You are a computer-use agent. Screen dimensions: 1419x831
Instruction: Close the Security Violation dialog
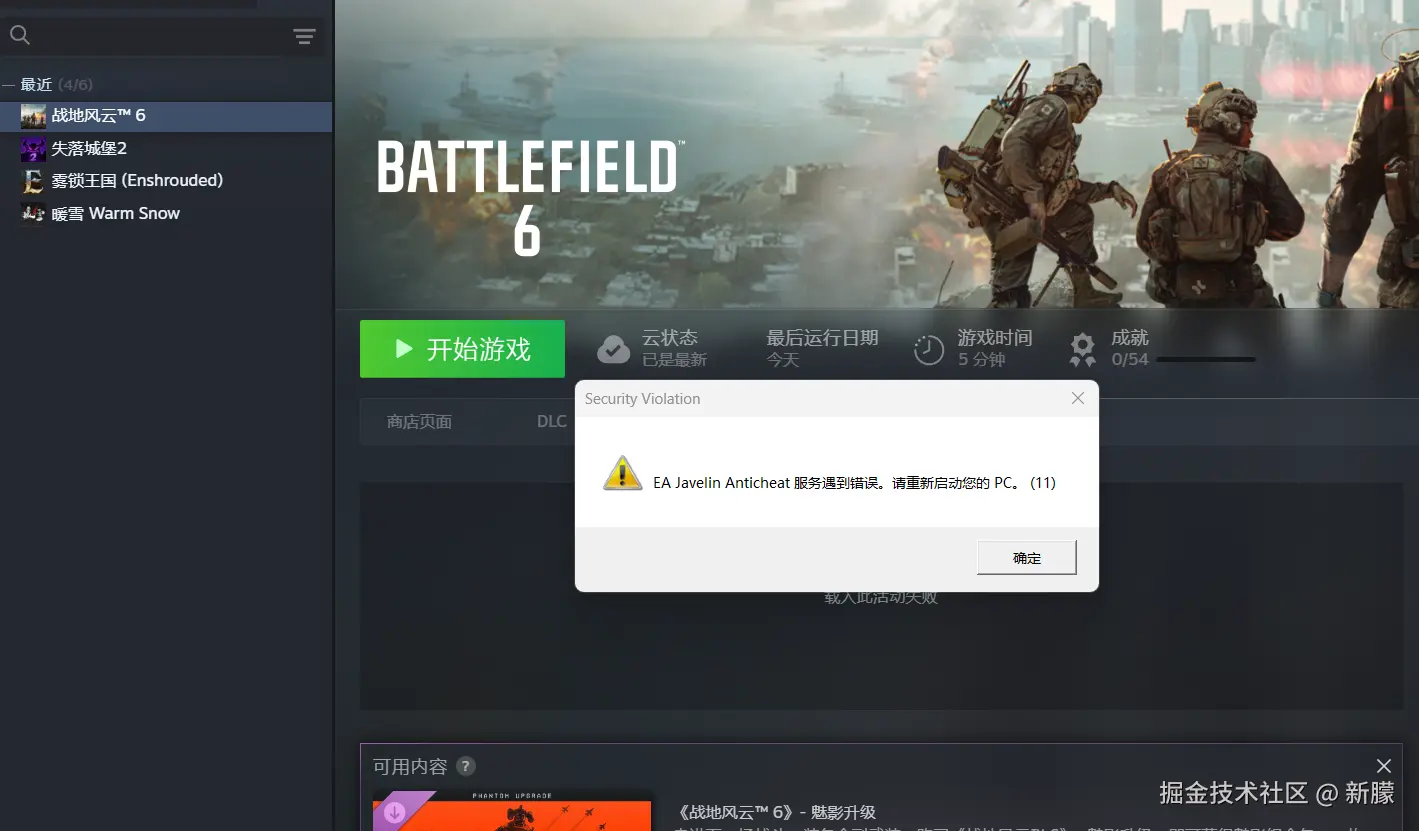pyautogui.click(x=1077, y=398)
